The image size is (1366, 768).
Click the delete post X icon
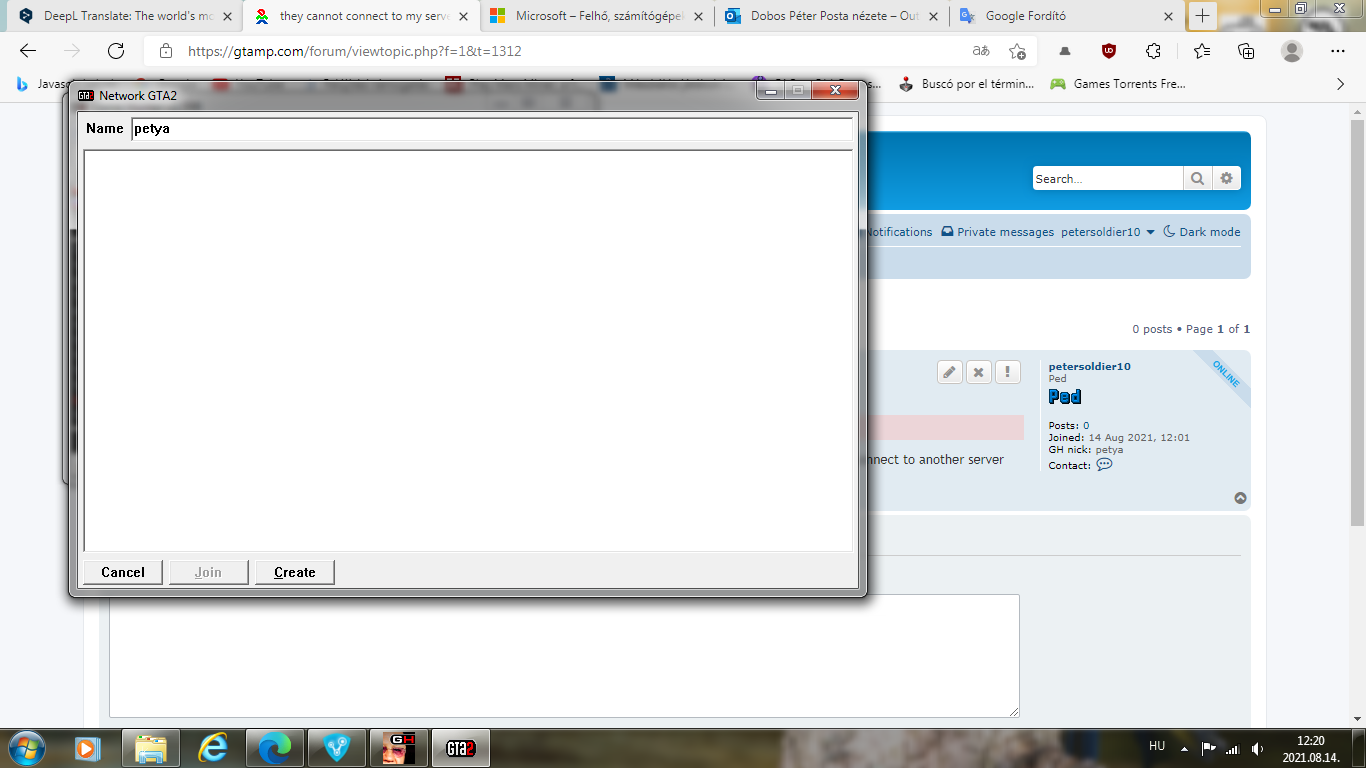pos(978,372)
